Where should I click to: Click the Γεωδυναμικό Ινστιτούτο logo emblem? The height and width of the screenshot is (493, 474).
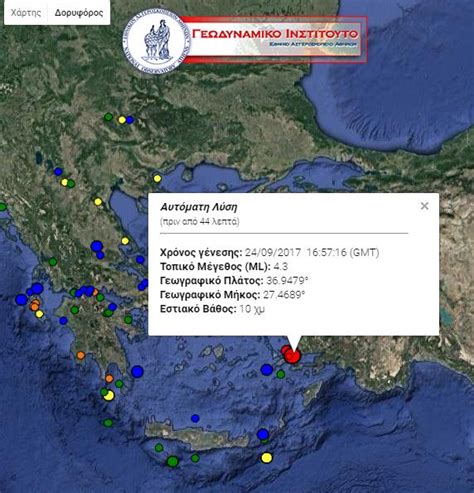pyautogui.click(x=156, y=41)
